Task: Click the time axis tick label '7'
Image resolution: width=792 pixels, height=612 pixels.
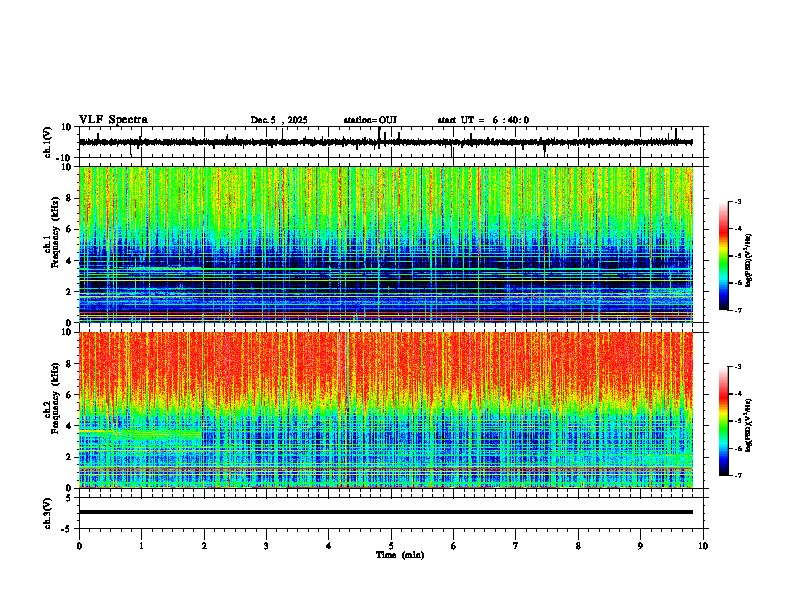Action: click(516, 546)
